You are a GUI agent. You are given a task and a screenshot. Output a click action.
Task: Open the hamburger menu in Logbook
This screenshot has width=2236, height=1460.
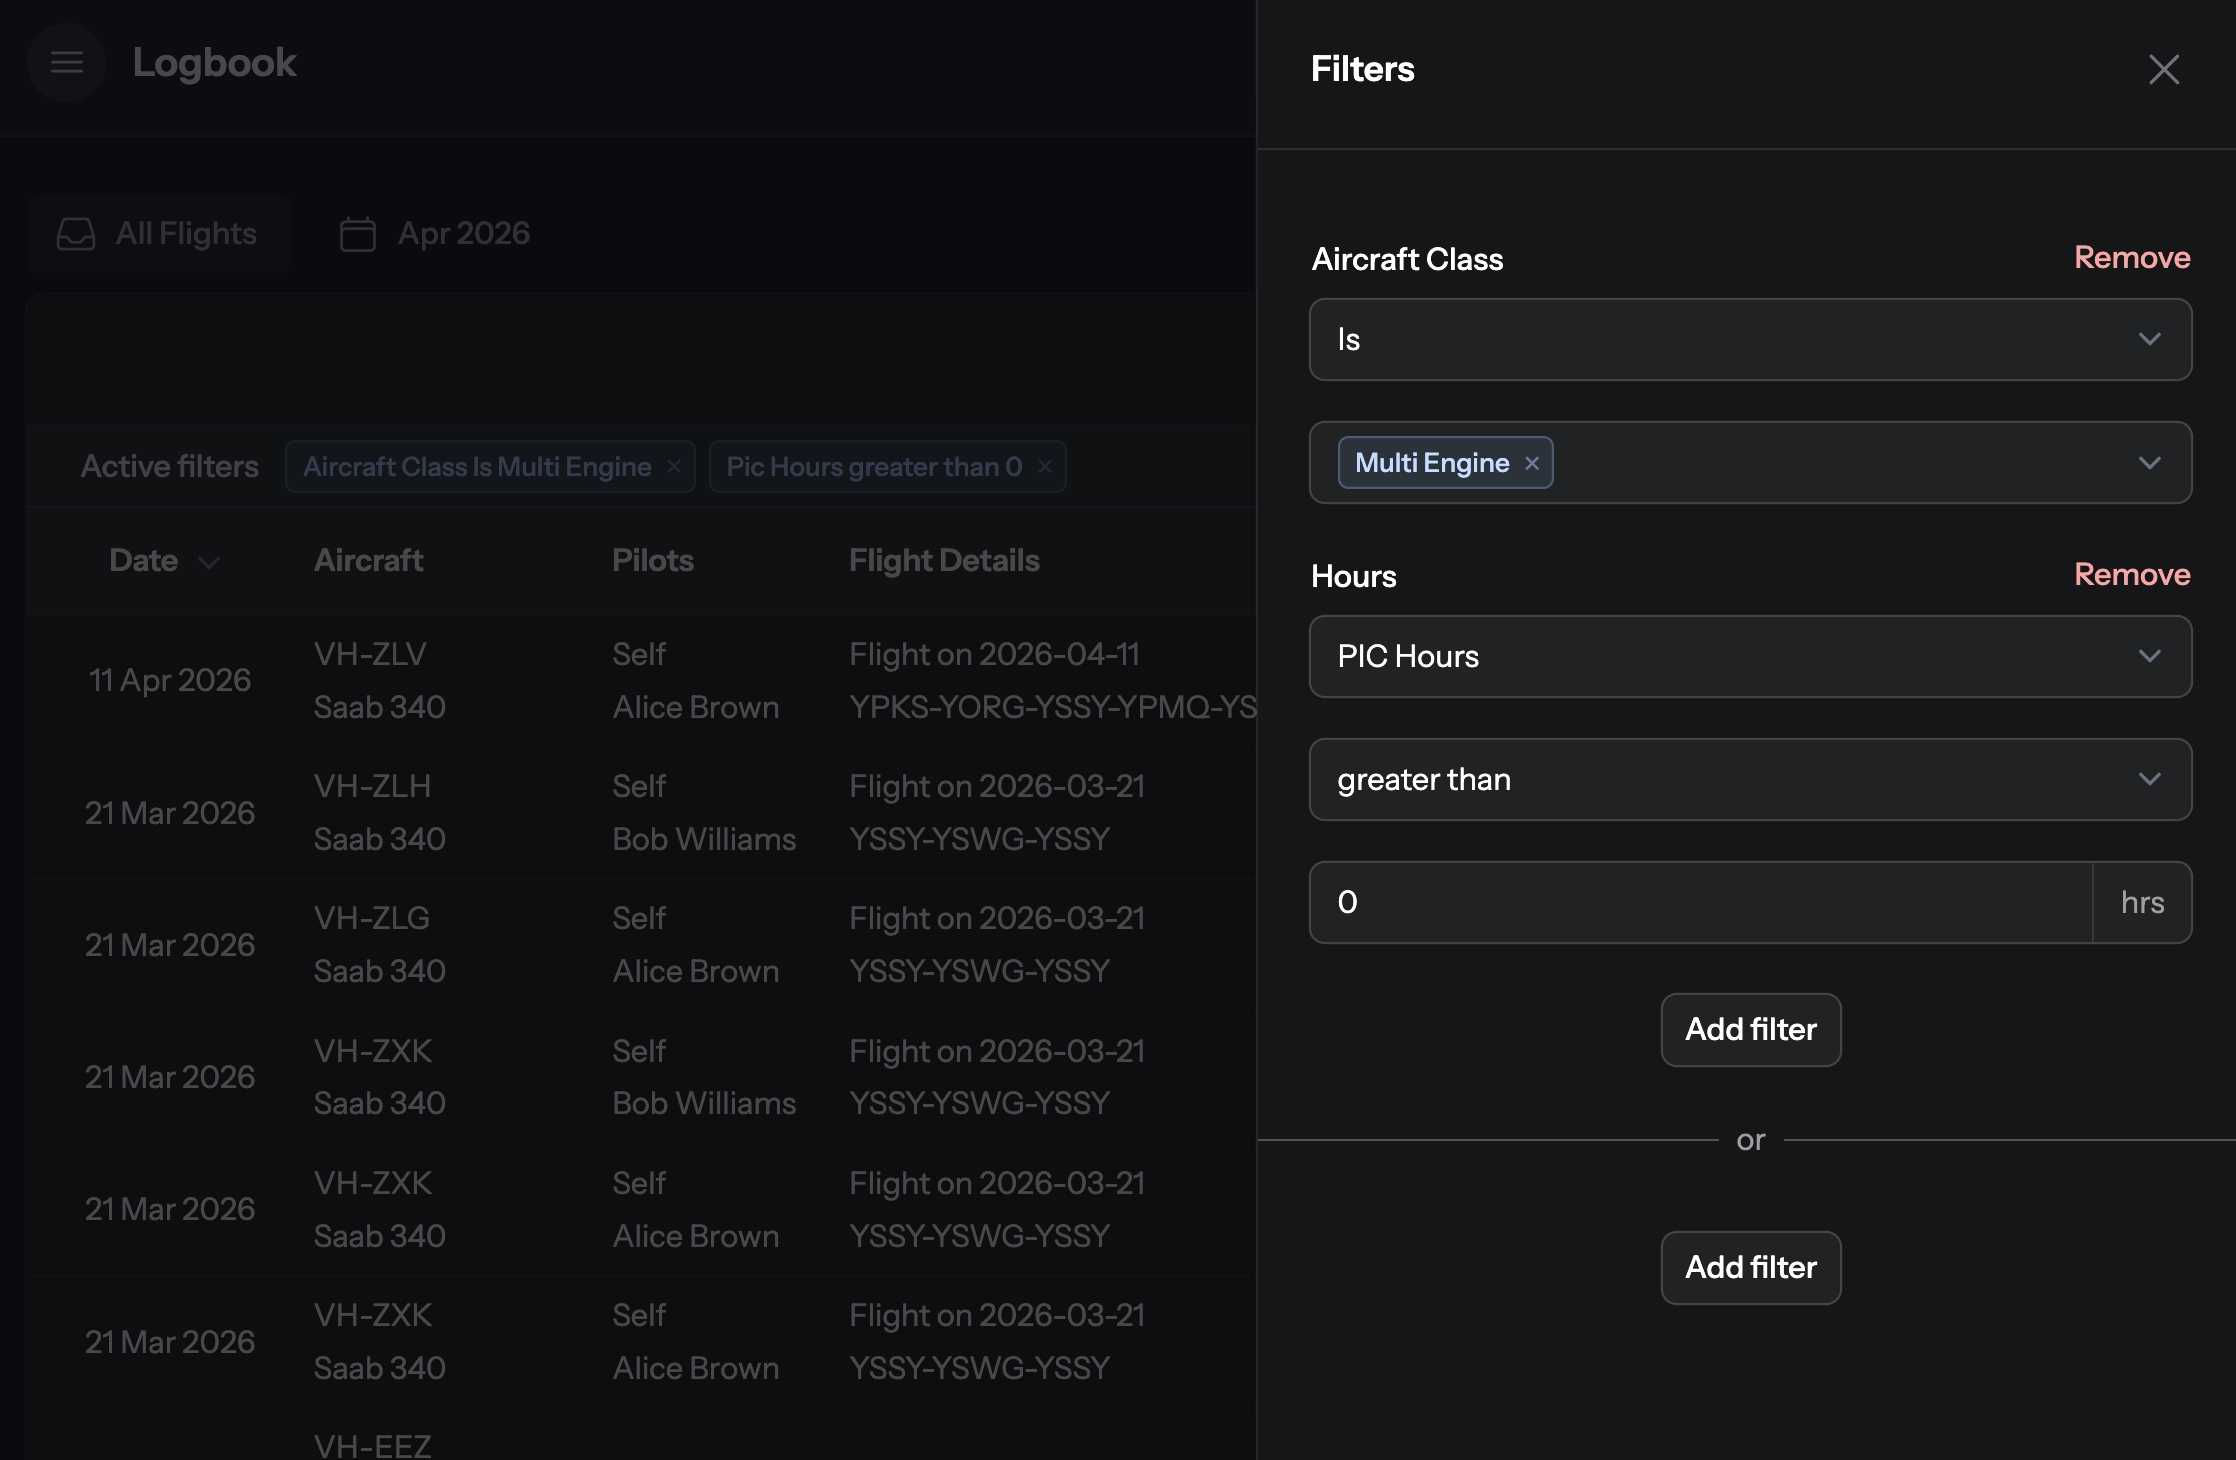coord(67,62)
